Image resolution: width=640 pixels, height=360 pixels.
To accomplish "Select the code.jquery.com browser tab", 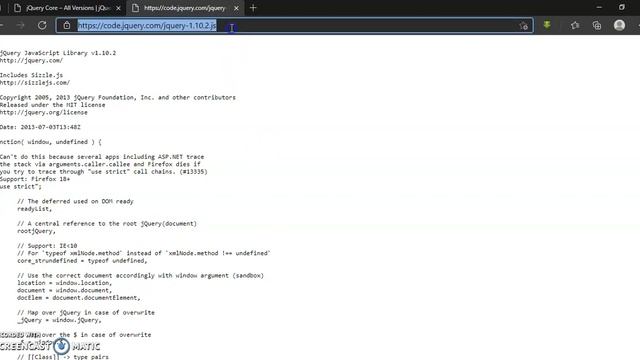I will 185,8.
